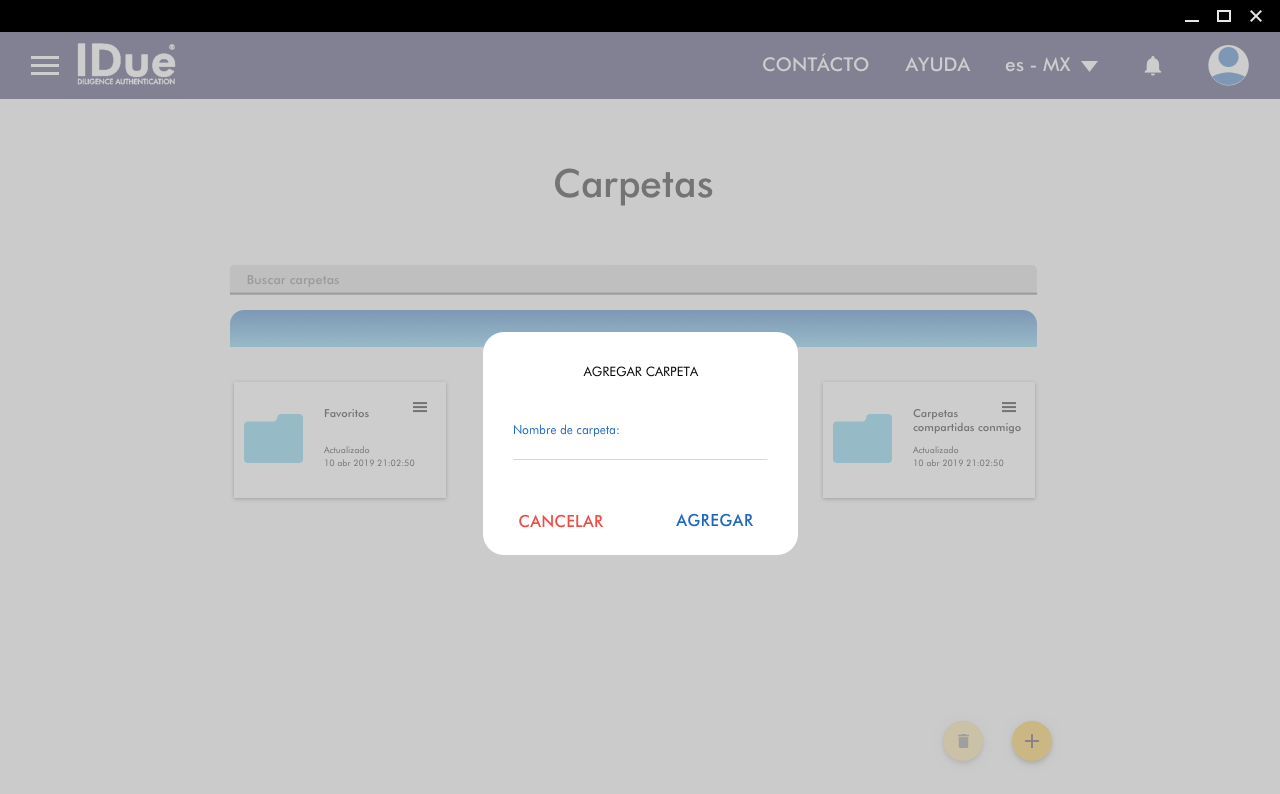Click the plus add folder button

point(1031,741)
